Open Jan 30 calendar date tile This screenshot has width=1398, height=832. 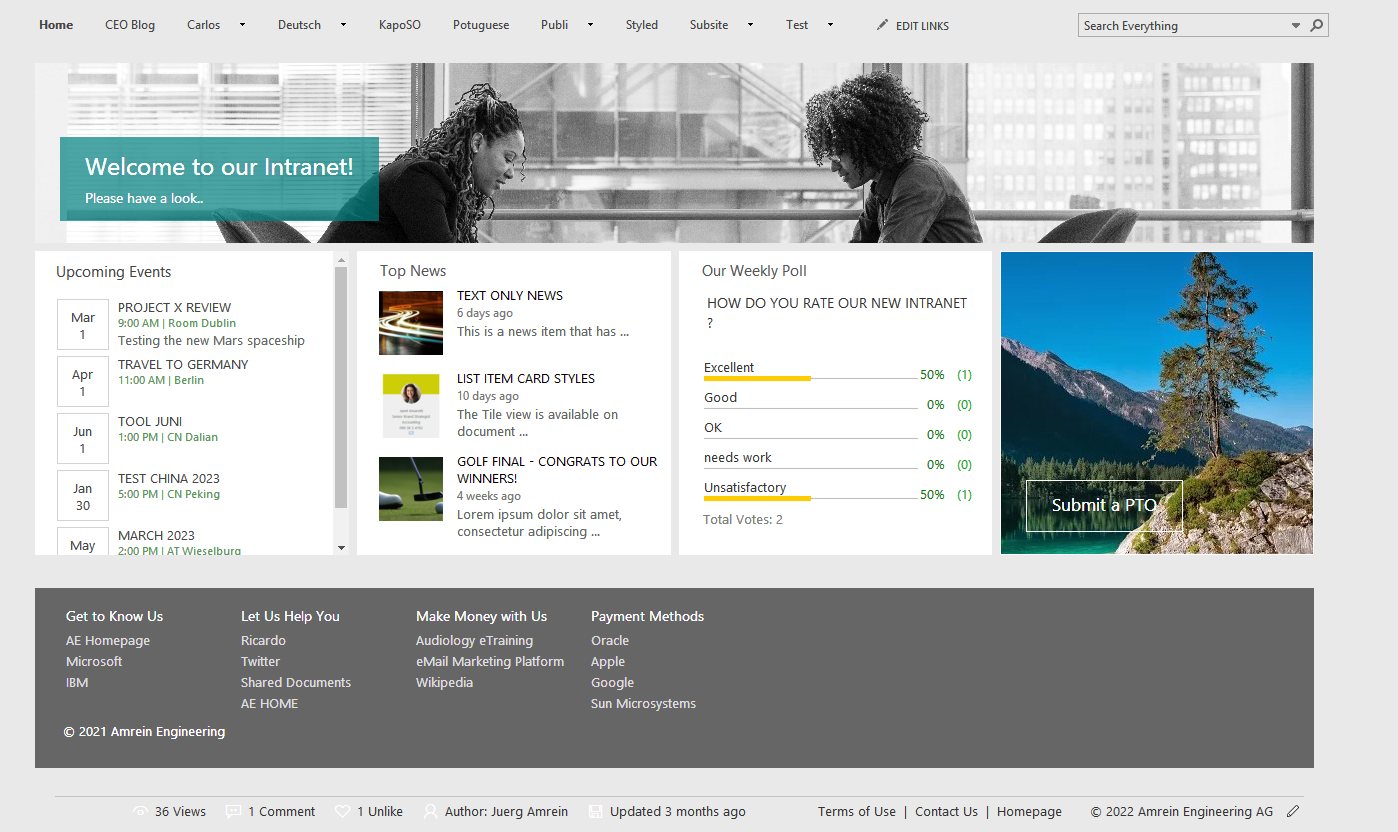[x=83, y=496]
